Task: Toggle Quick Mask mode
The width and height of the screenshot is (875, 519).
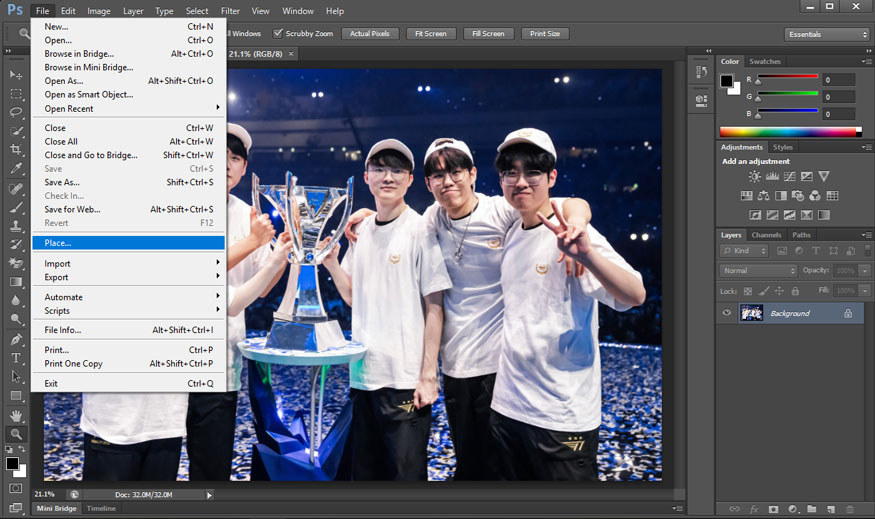Action: coord(16,488)
